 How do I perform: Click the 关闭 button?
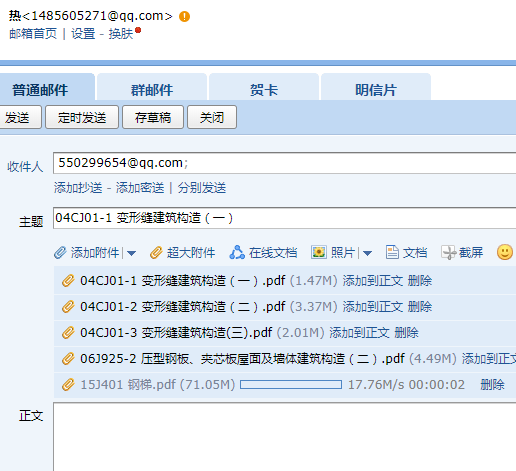pos(212,117)
